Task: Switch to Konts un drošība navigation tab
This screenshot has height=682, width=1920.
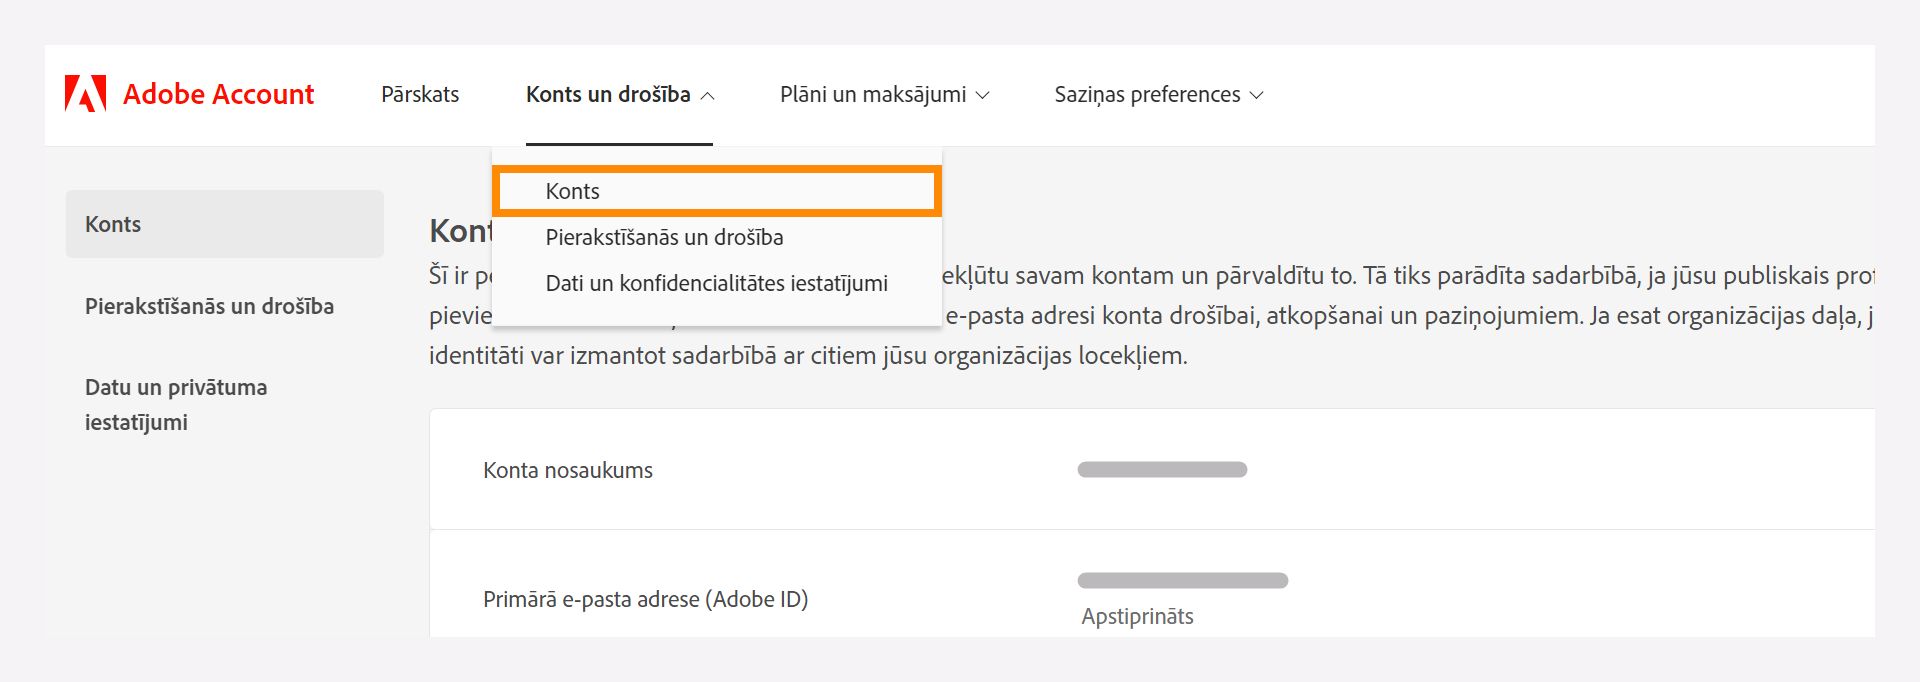Action: click(608, 94)
